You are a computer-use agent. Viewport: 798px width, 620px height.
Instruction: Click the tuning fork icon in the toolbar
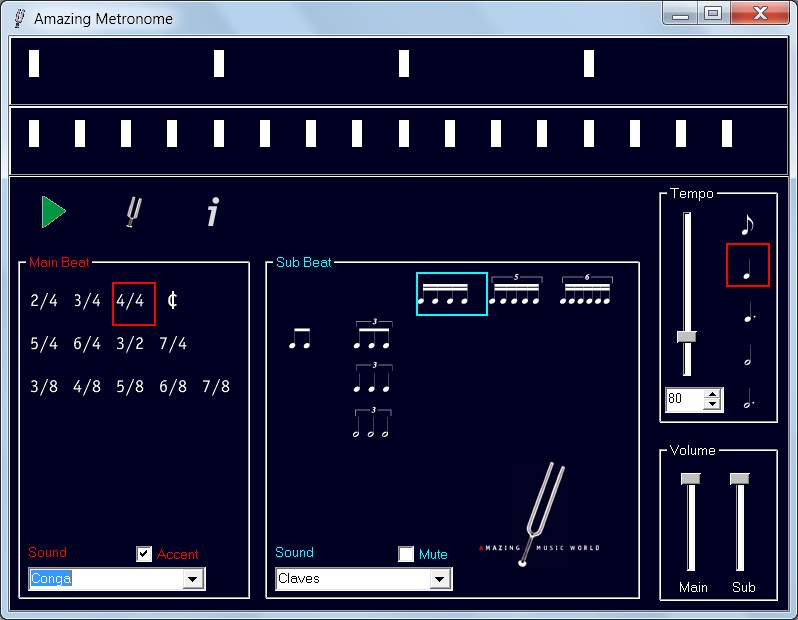[x=133, y=212]
